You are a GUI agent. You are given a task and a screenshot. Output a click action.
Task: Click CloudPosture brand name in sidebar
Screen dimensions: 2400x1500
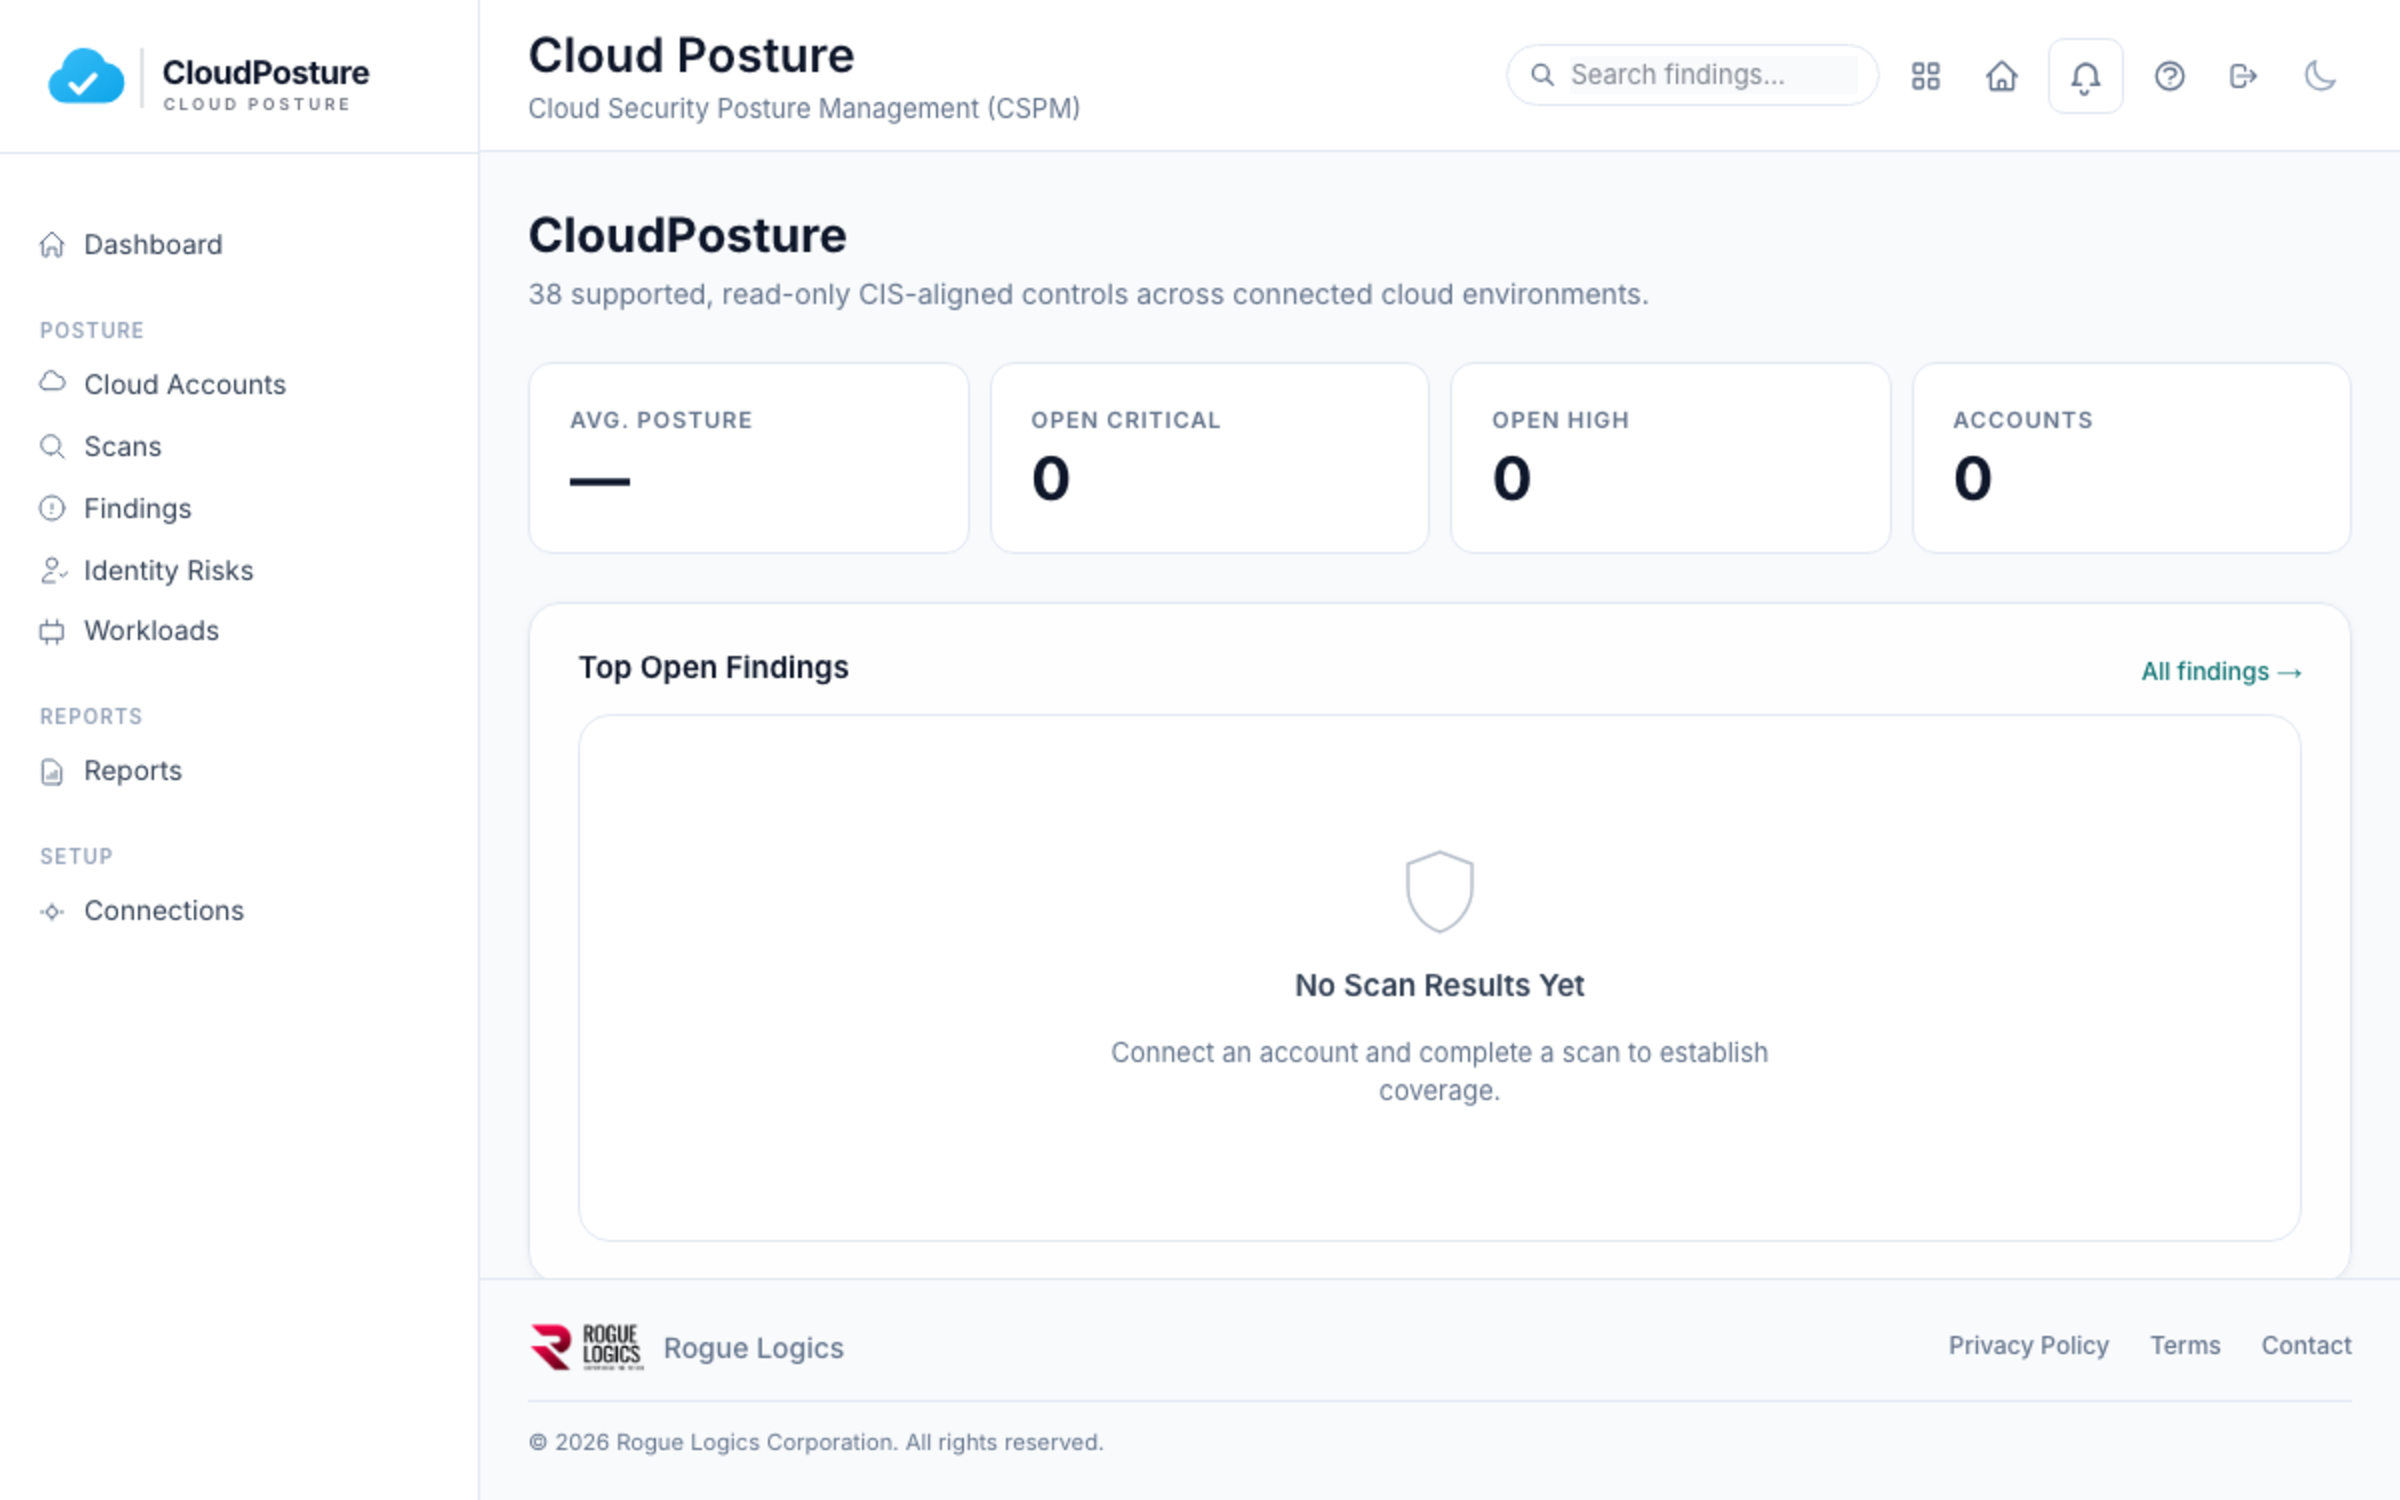pyautogui.click(x=265, y=73)
